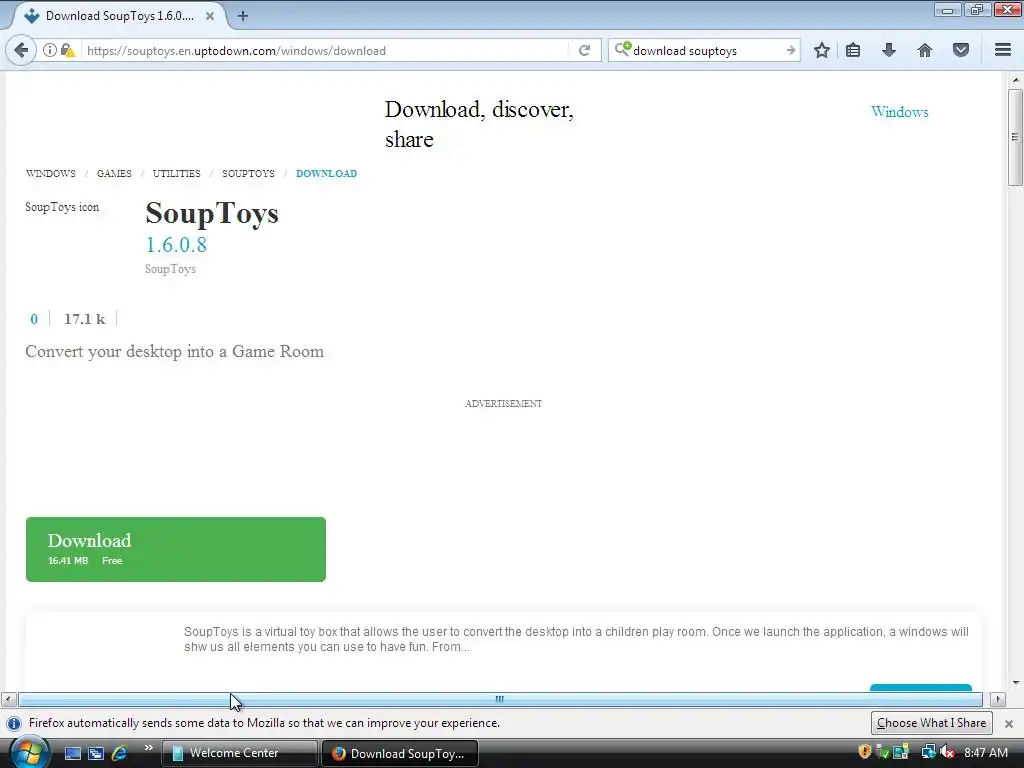Expand quick launch overflow chevron
The height and width of the screenshot is (768, 1024).
pyautogui.click(x=148, y=748)
